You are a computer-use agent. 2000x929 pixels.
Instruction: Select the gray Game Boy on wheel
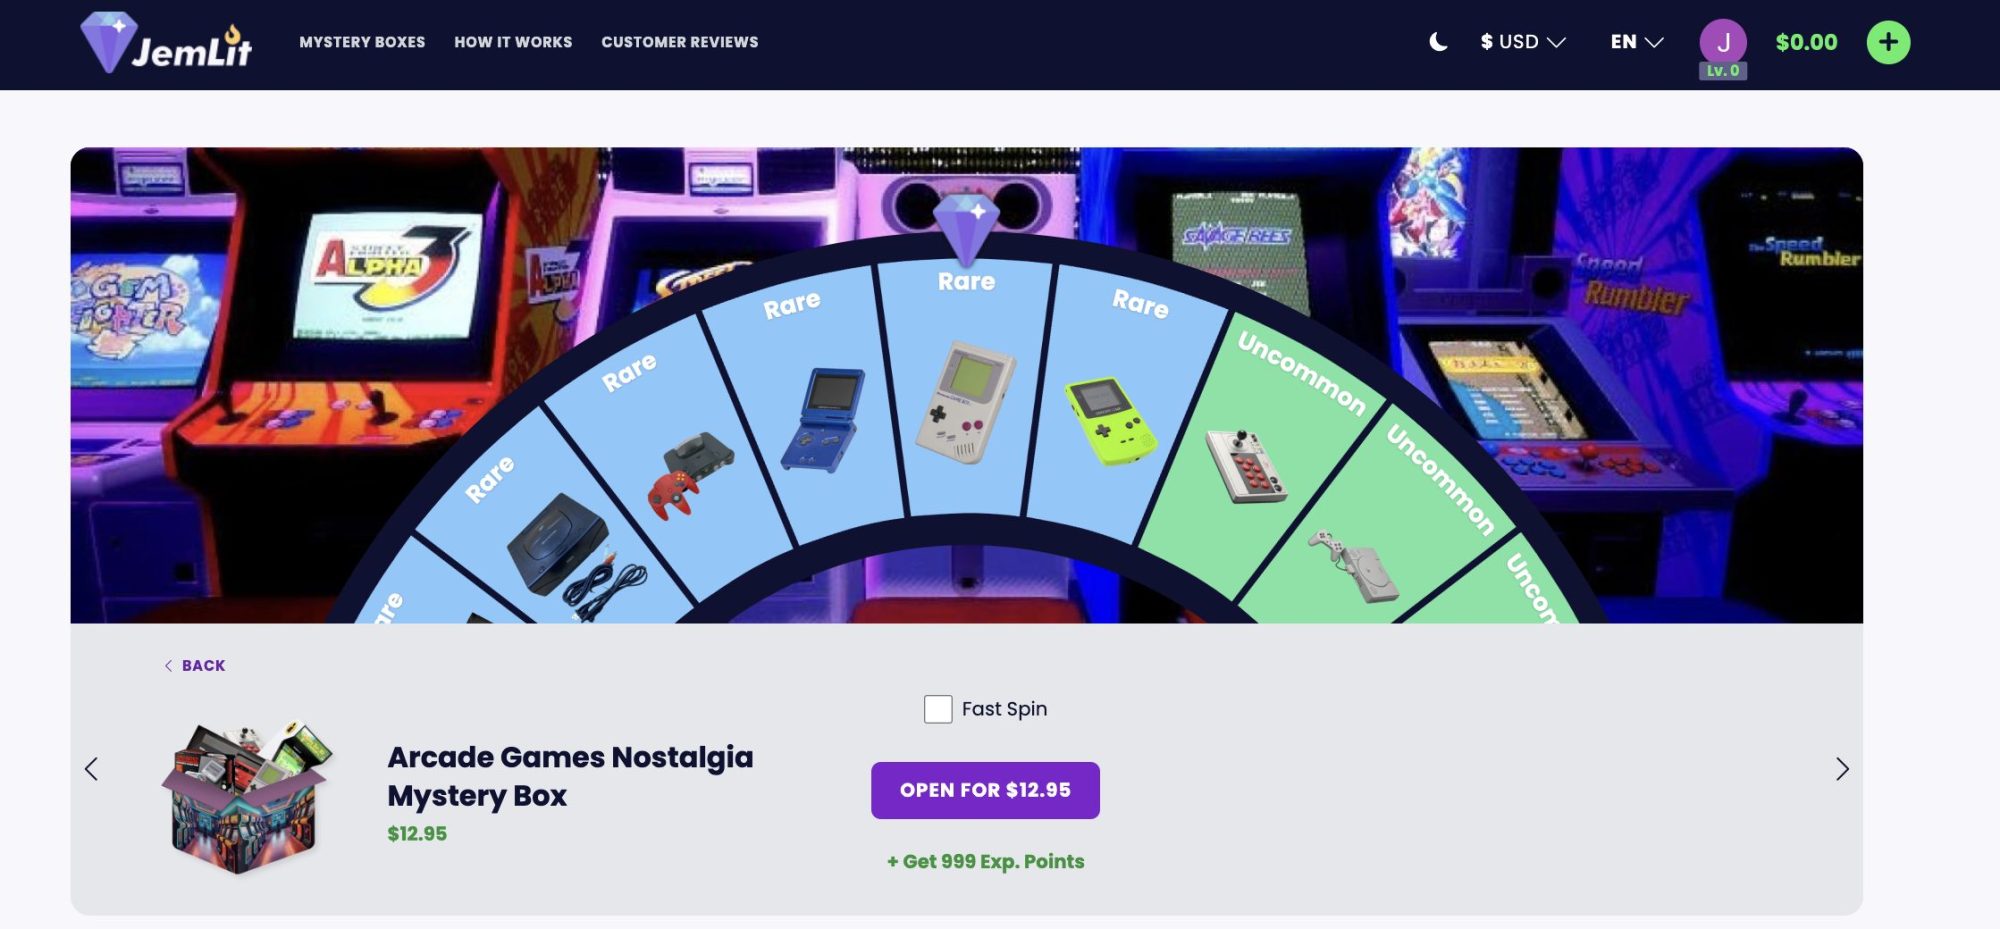pyautogui.click(x=965, y=402)
